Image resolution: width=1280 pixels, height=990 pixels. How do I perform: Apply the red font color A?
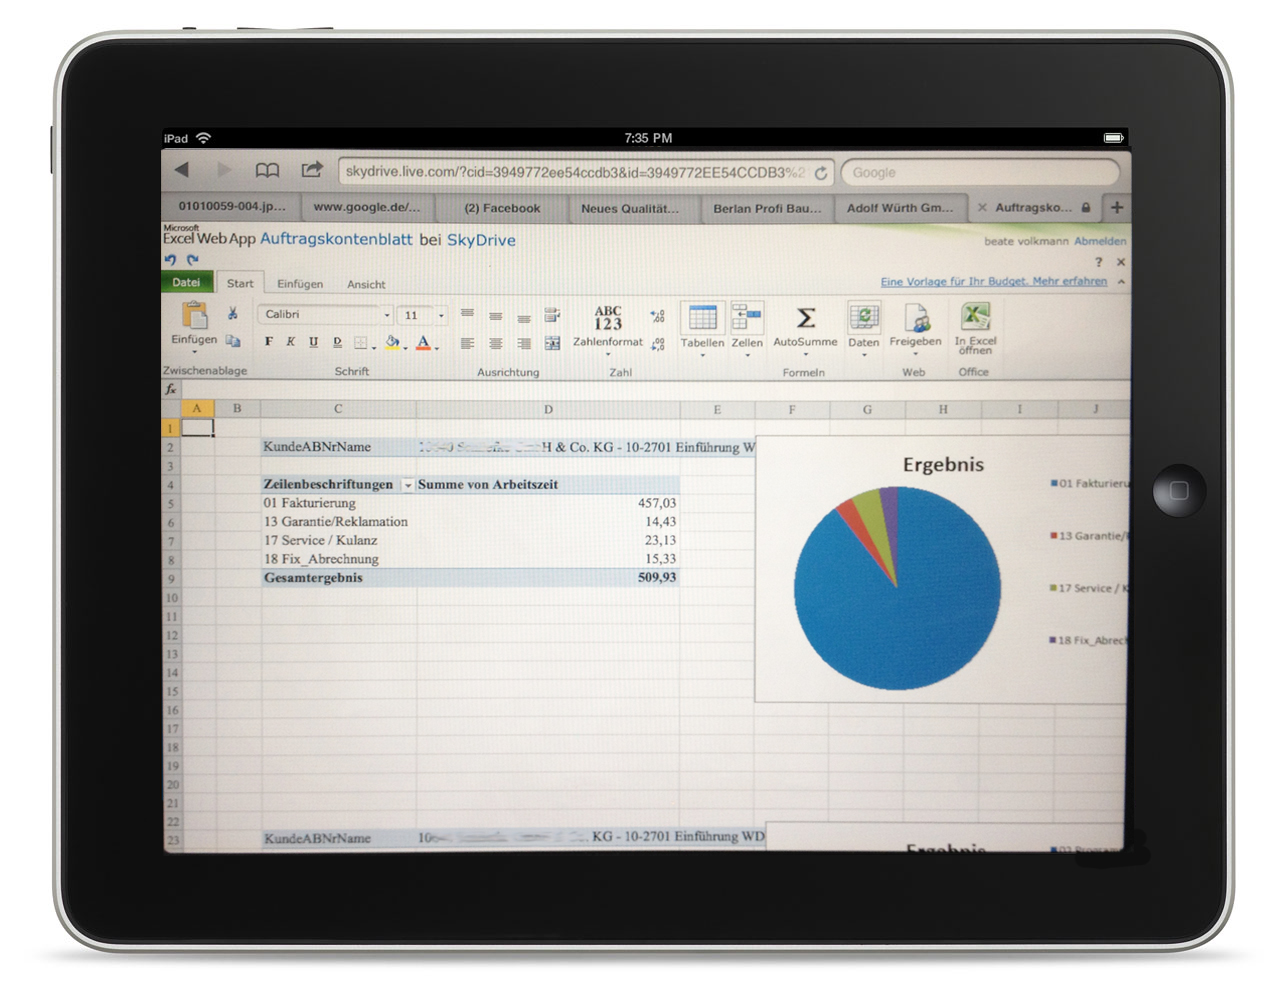coord(423,342)
